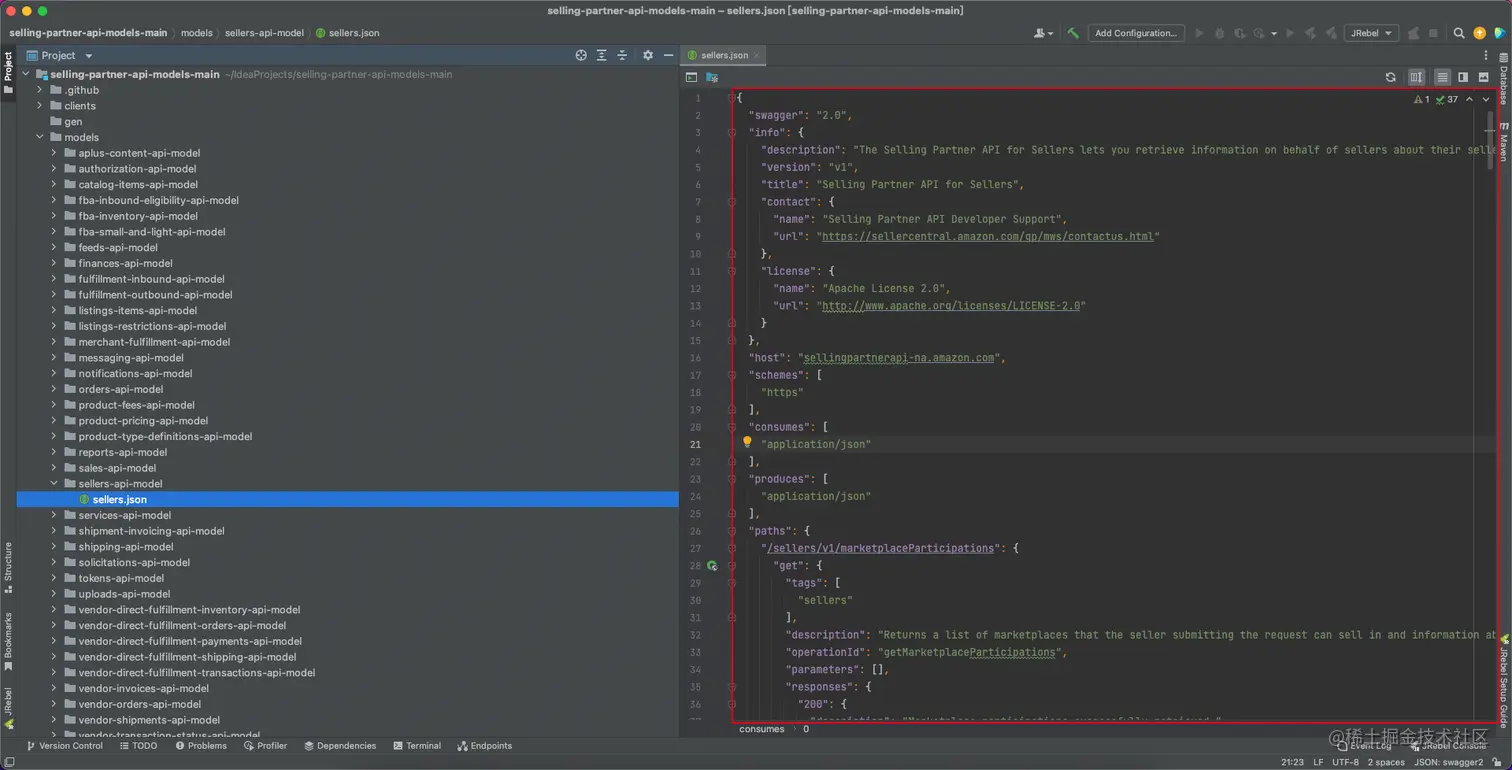Open the Endpoints tool window

[484, 746]
